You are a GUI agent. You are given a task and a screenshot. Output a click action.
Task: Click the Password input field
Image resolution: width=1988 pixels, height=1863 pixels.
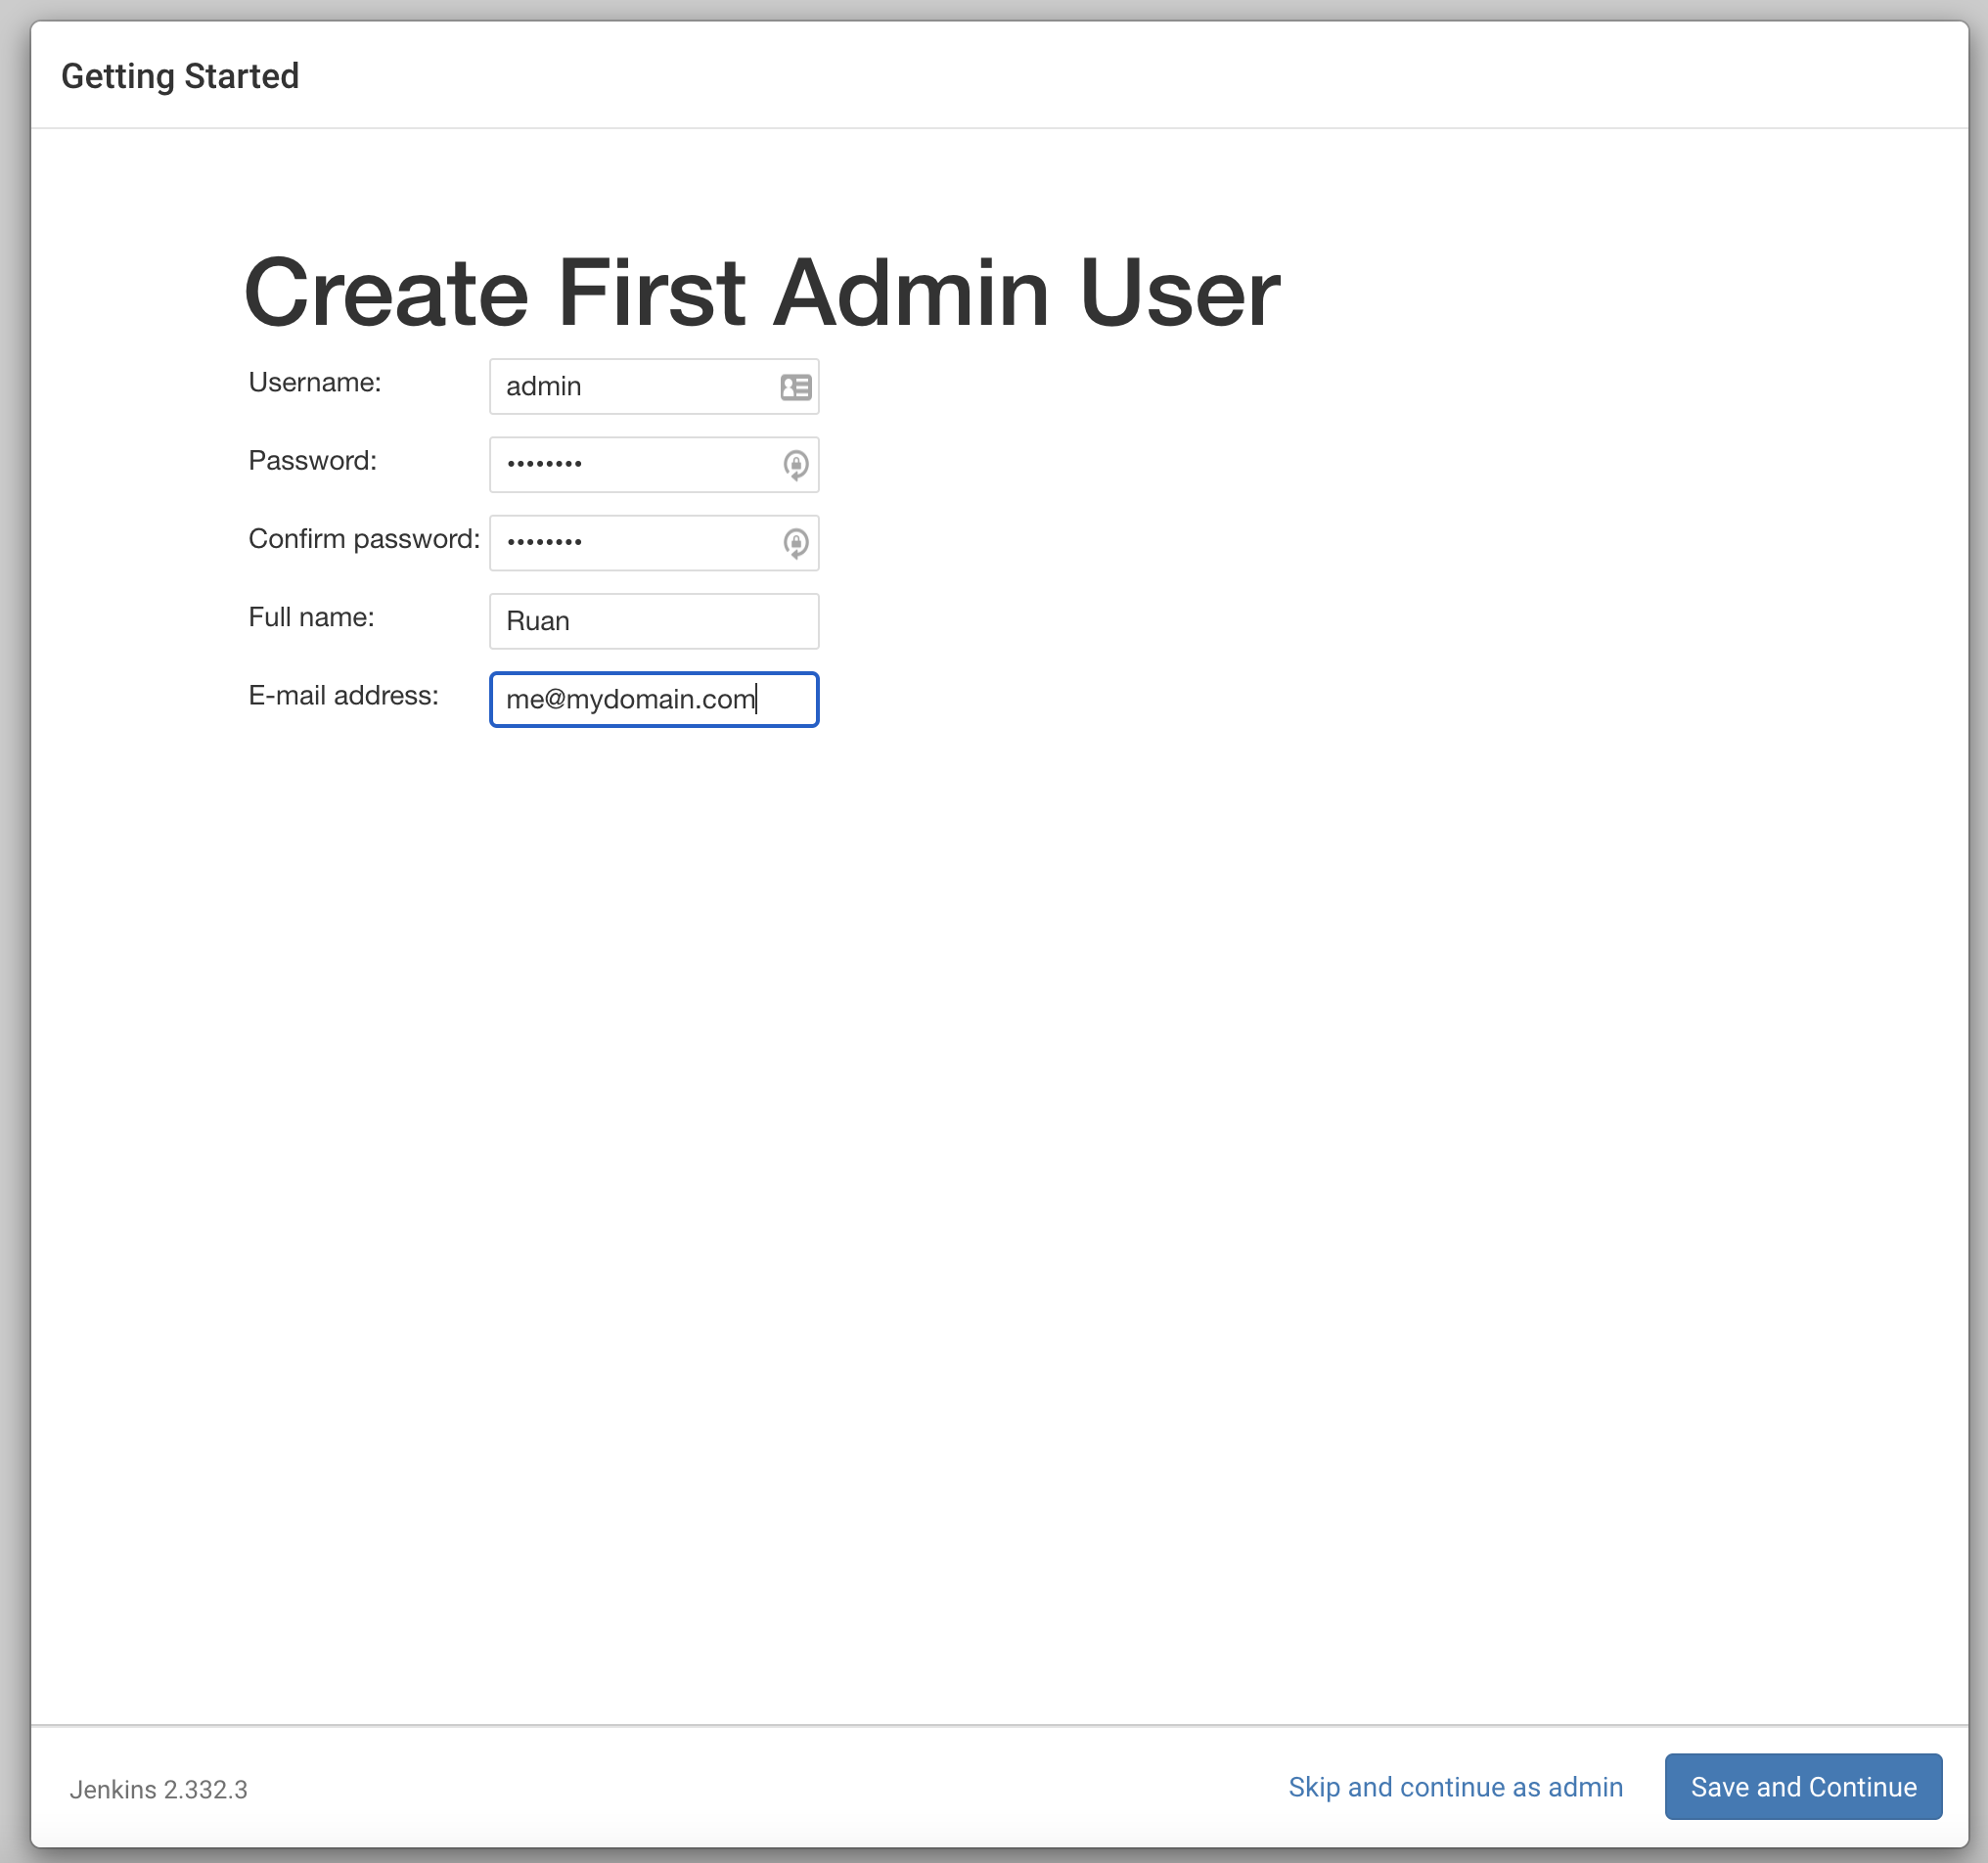click(655, 464)
